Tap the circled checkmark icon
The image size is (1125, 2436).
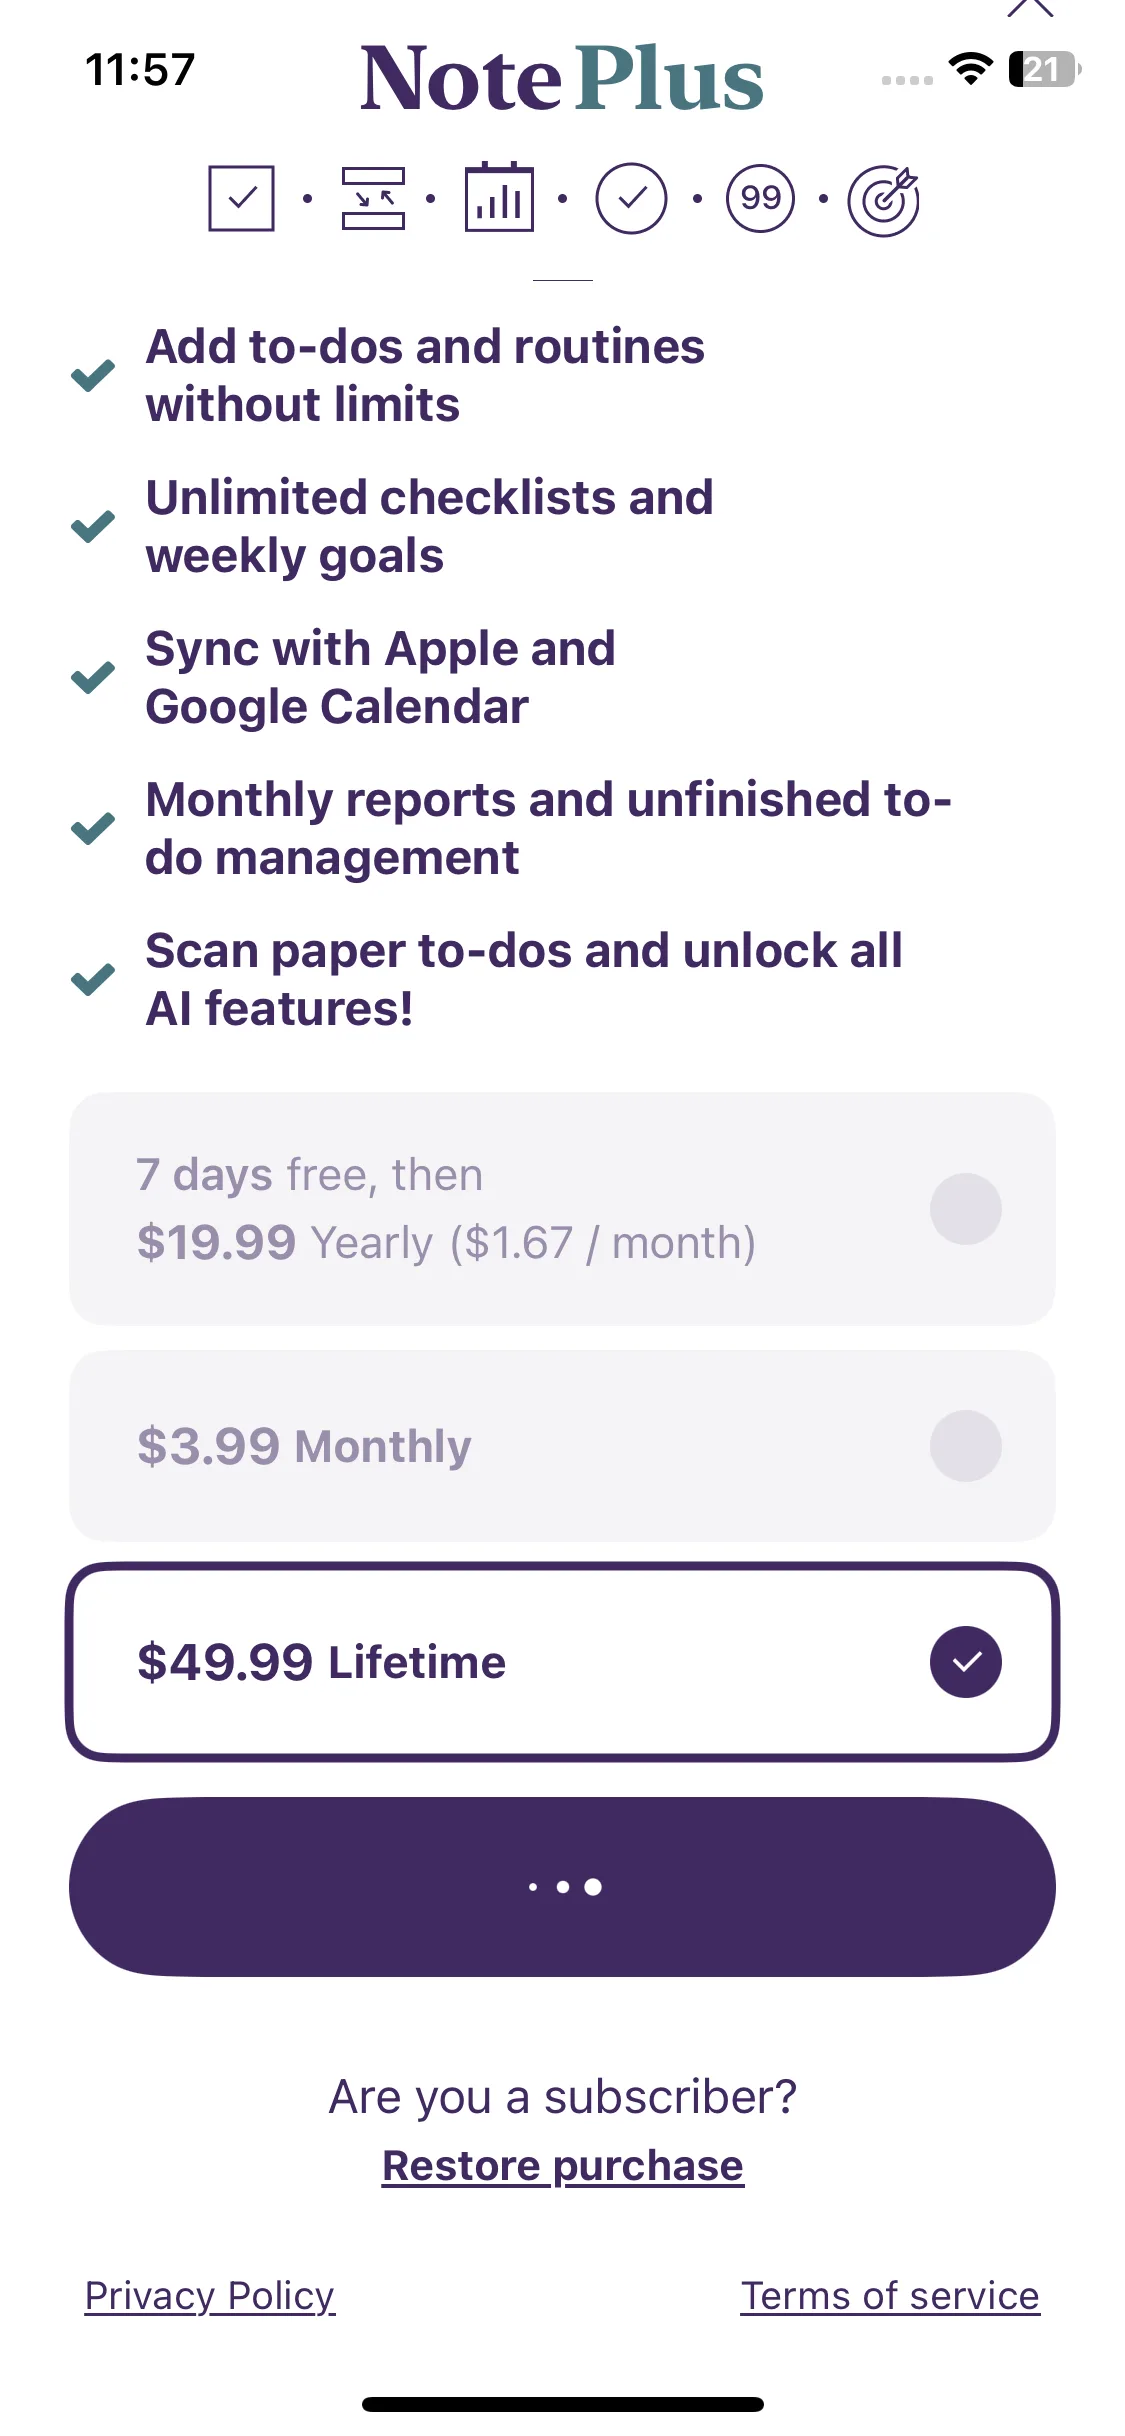pyautogui.click(x=631, y=198)
